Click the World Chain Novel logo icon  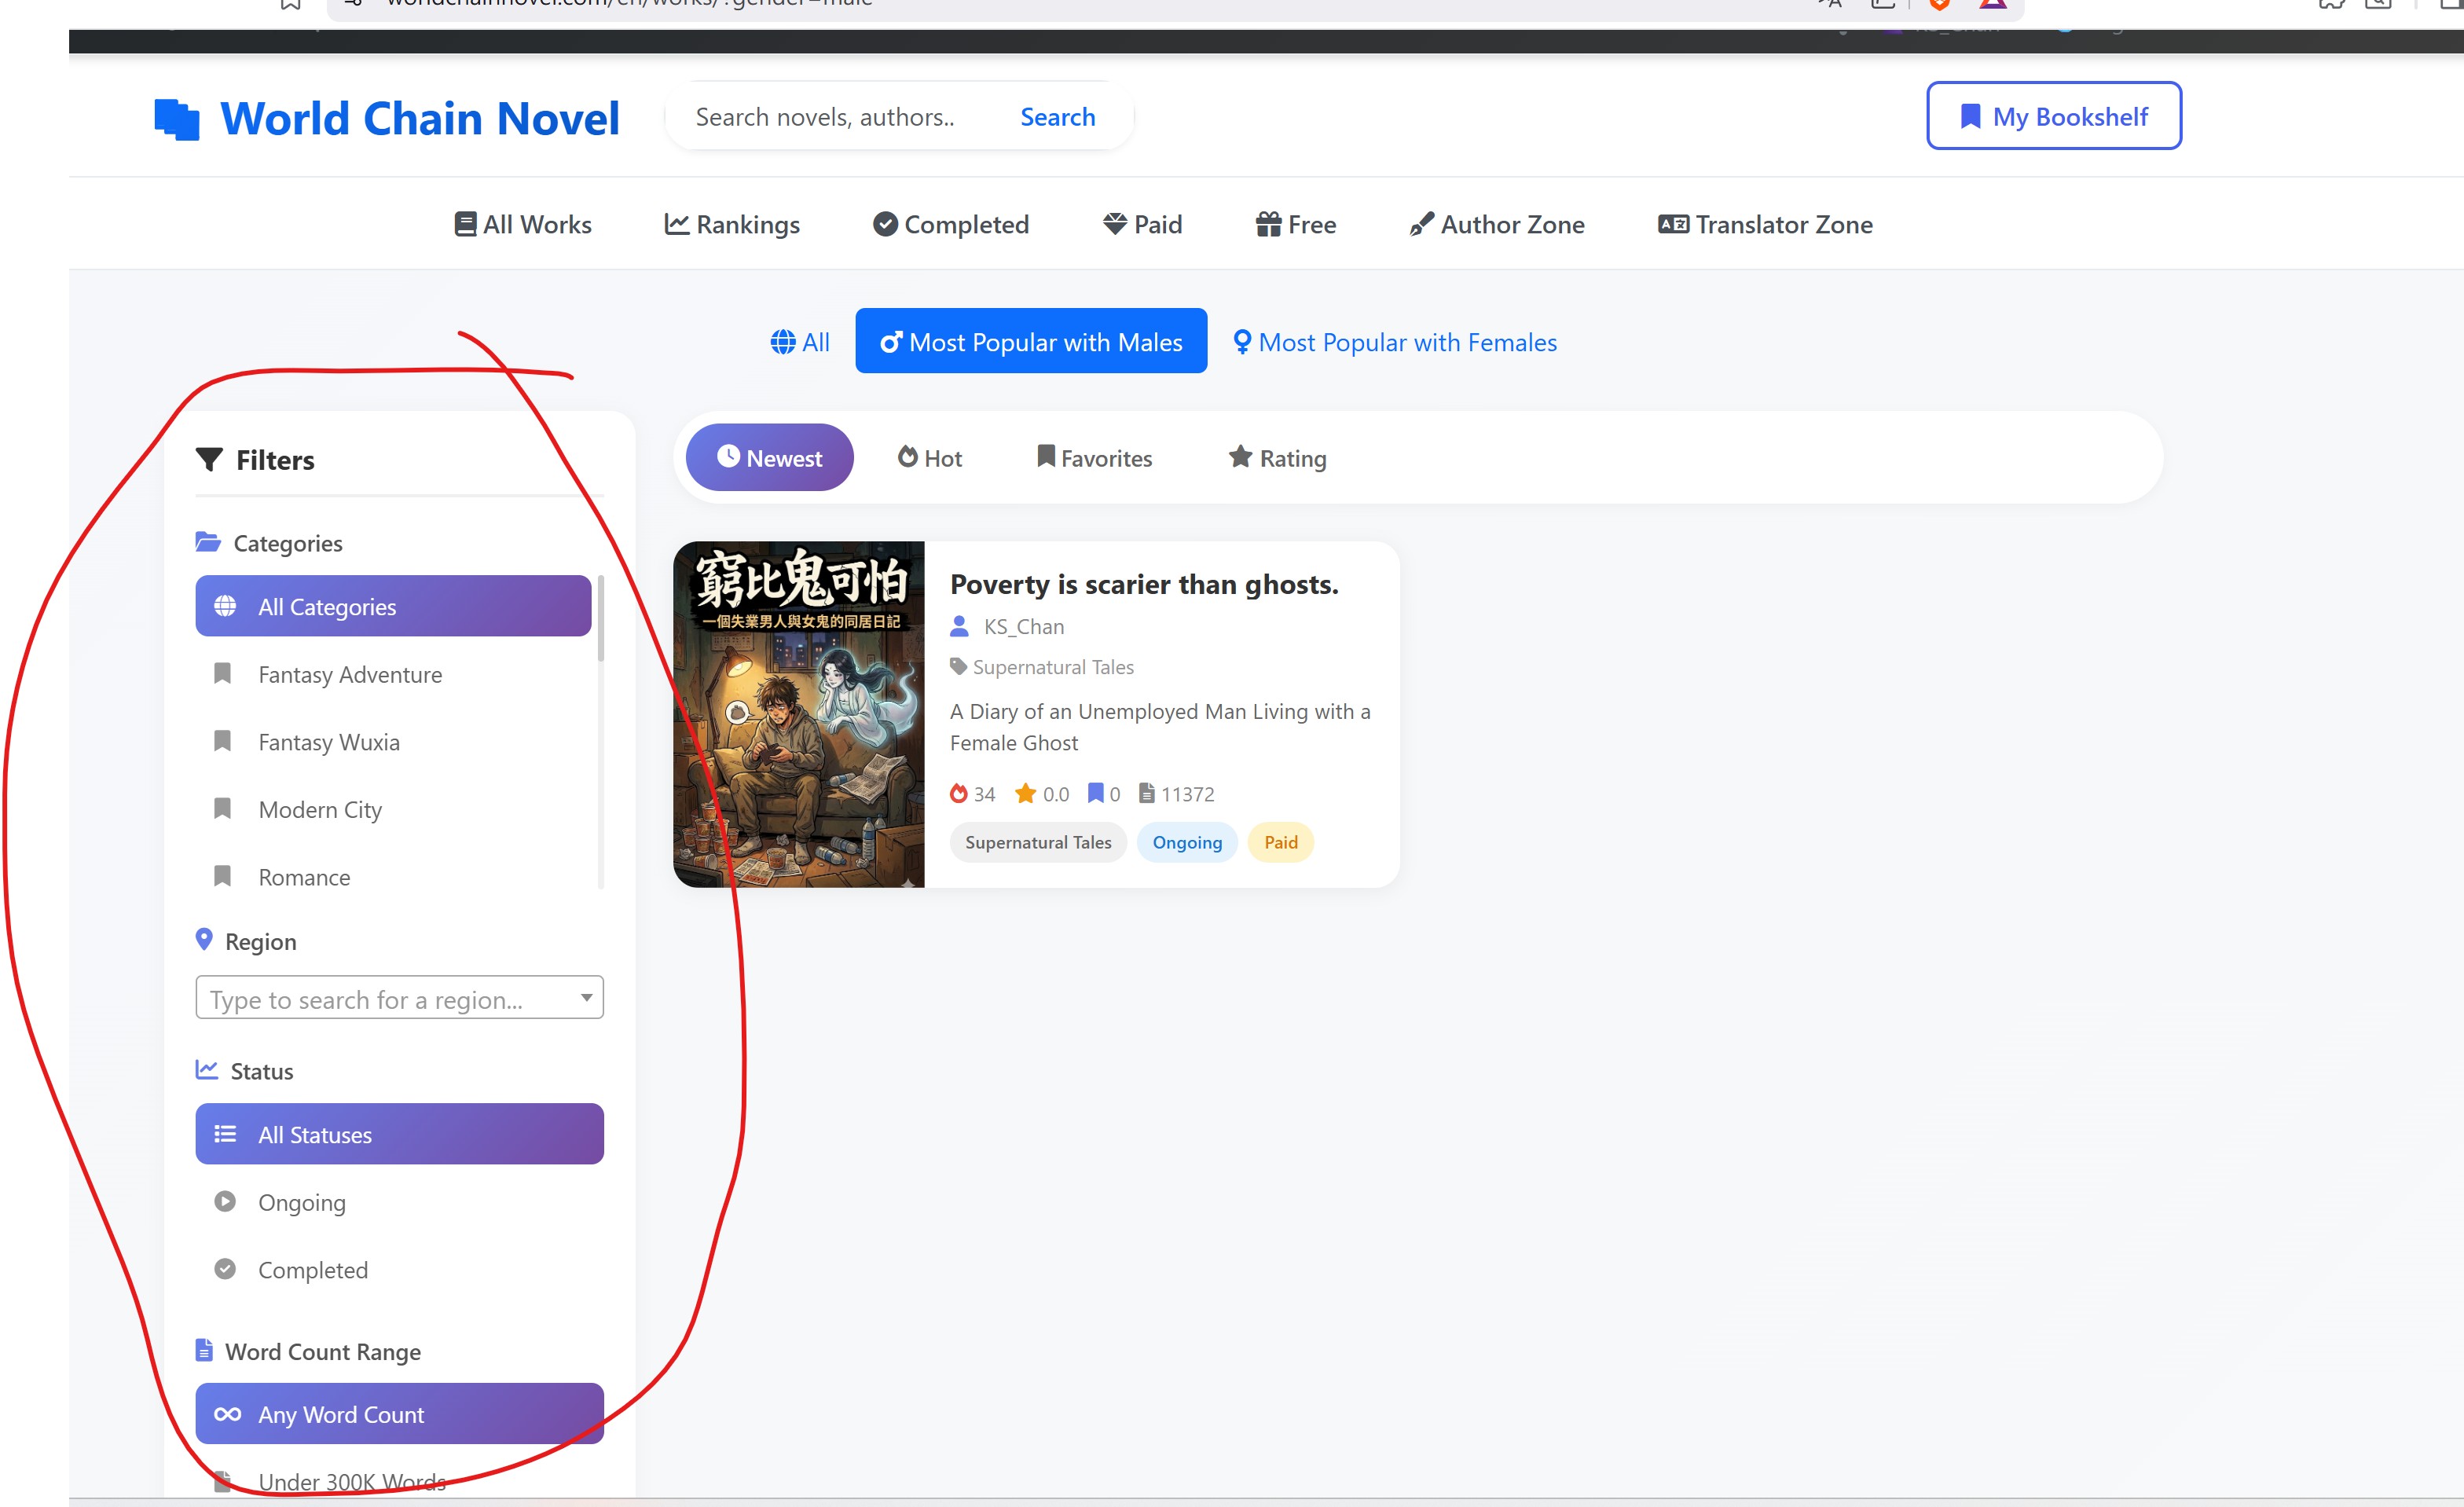pyautogui.click(x=177, y=119)
